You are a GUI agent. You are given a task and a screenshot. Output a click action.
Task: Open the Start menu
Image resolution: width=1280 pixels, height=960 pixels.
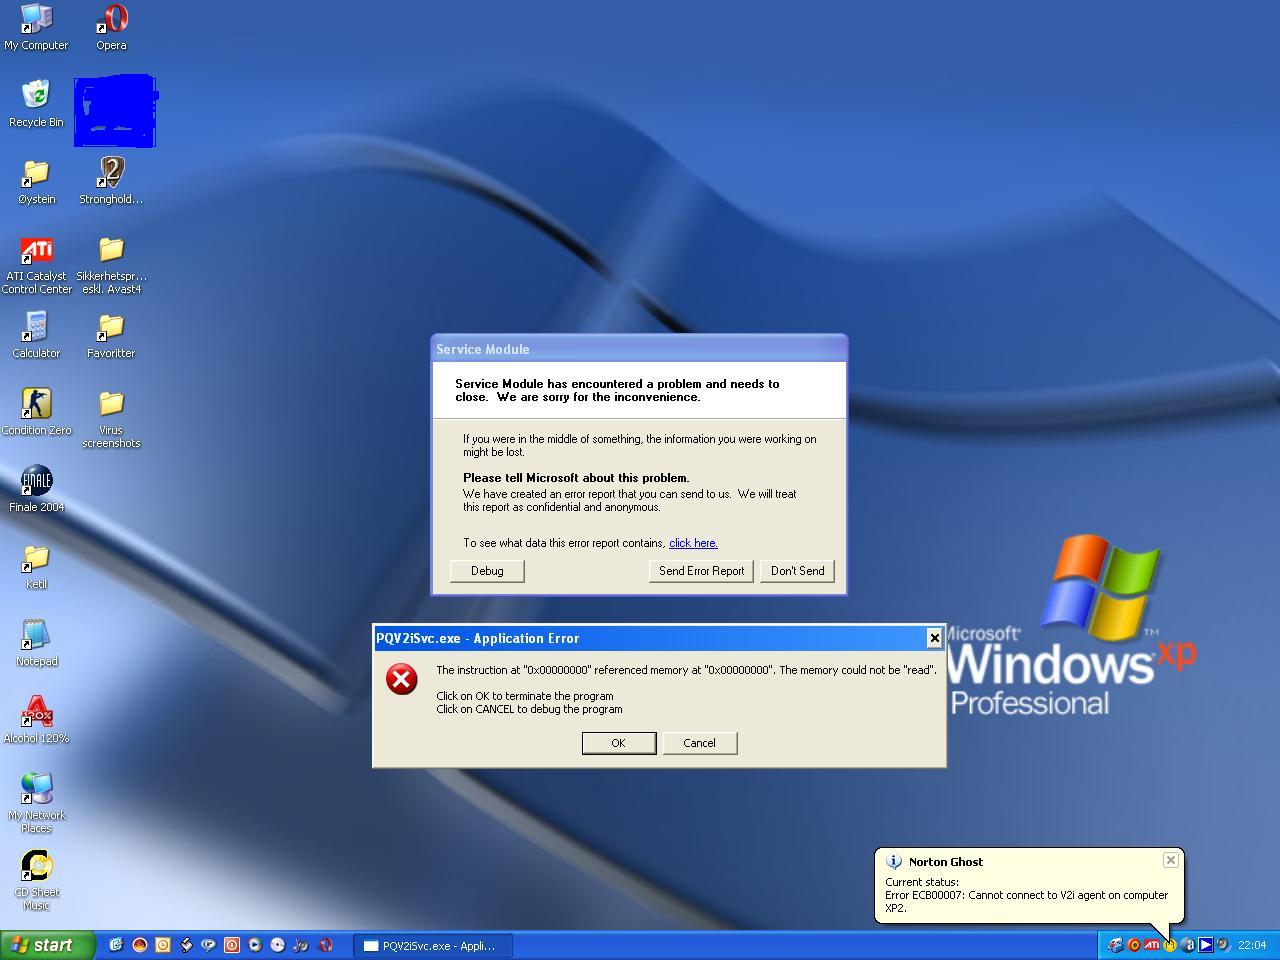[x=48, y=945]
